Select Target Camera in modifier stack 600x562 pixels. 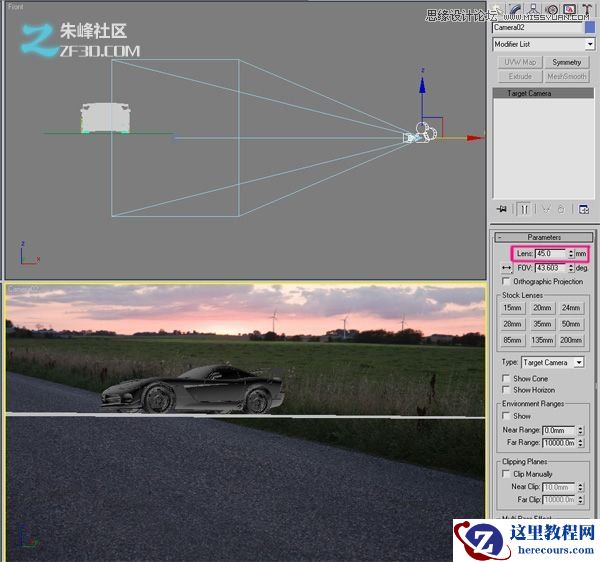coord(543,93)
